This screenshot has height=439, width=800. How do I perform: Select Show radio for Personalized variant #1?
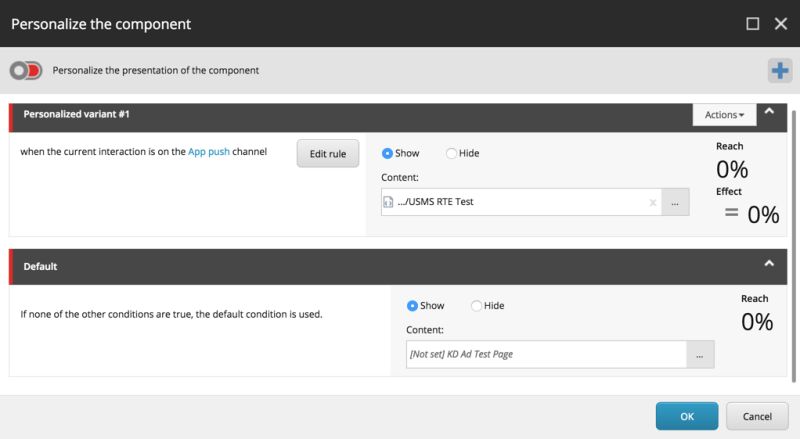[x=387, y=153]
